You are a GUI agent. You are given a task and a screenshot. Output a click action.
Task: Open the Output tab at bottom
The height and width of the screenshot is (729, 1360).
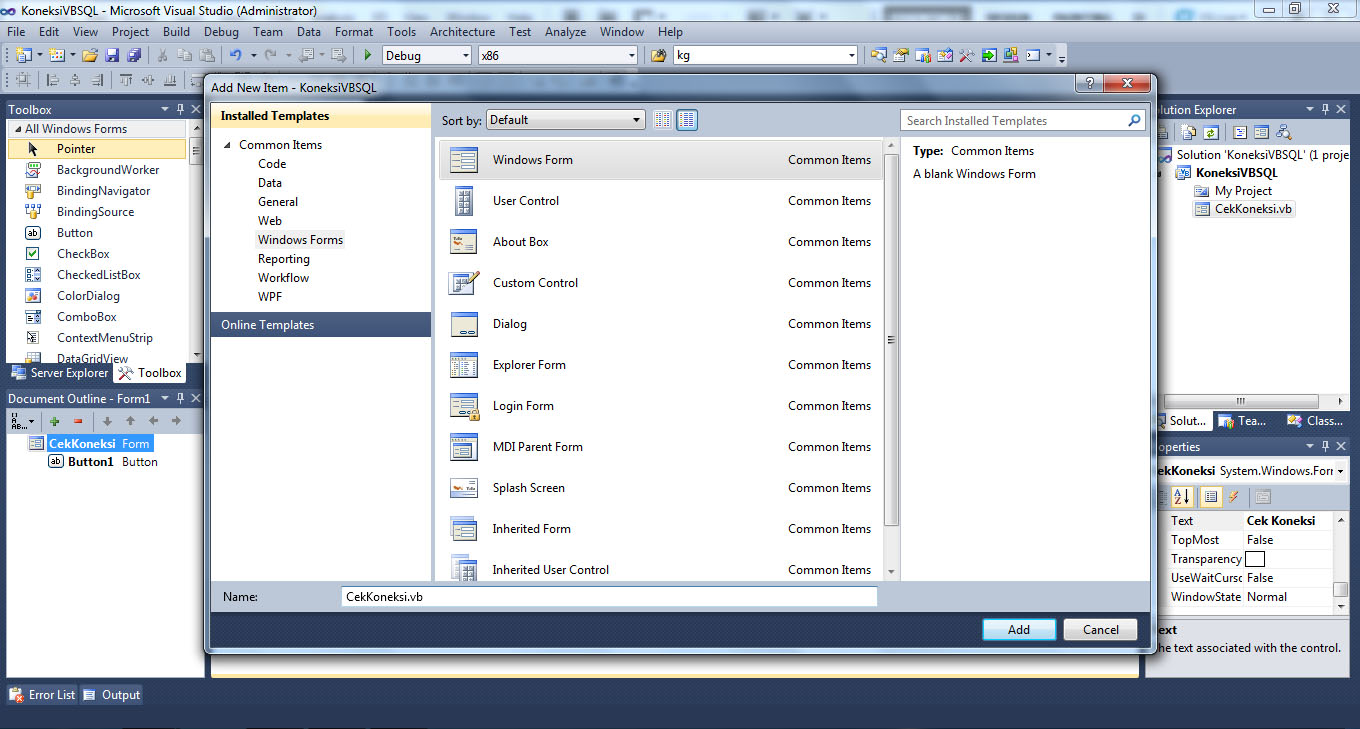coord(112,695)
